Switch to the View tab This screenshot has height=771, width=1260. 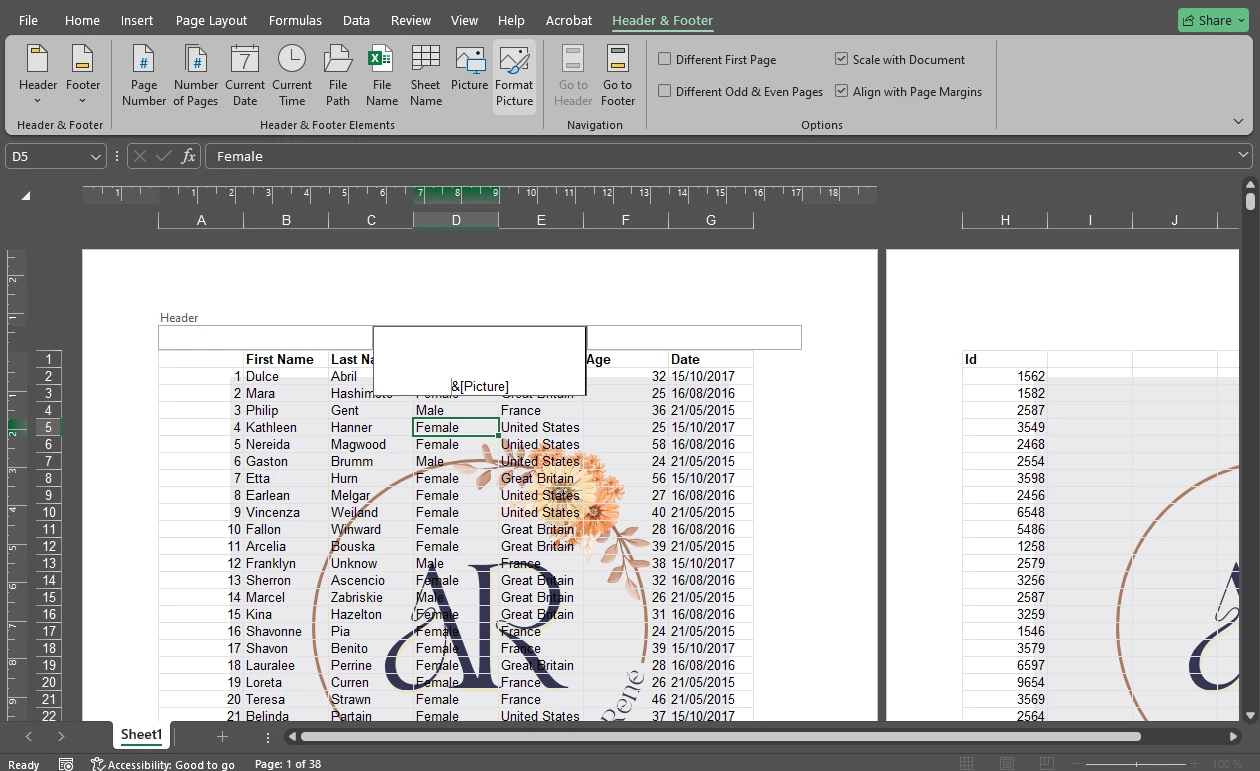(464, 20)
